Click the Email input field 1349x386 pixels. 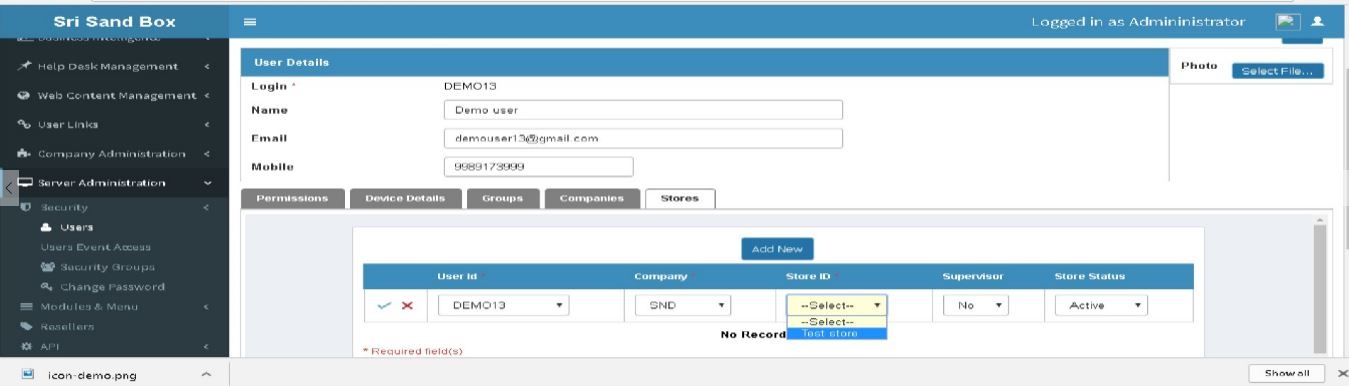642,138
